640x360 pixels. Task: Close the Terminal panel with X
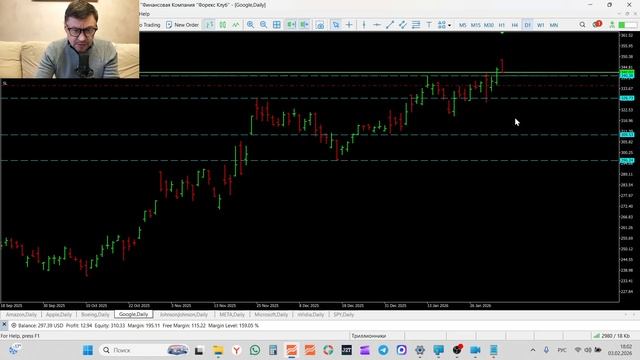click(x=4, y=325)
